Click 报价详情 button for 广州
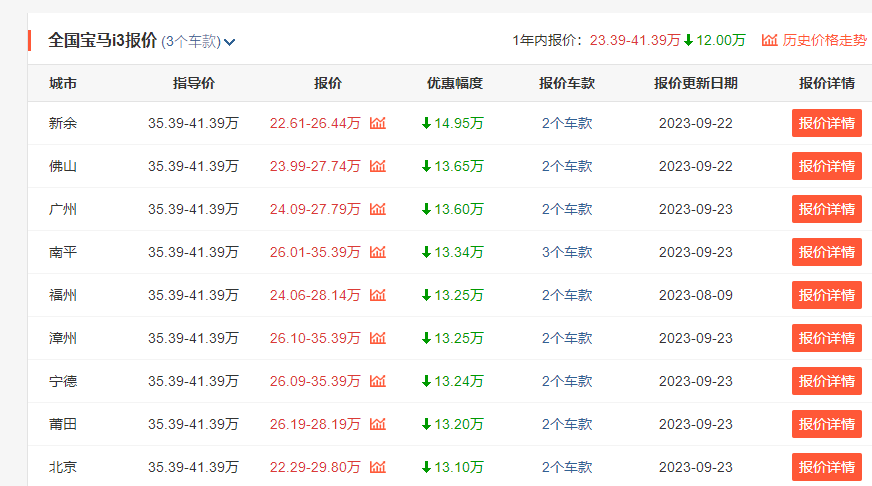 827,209
